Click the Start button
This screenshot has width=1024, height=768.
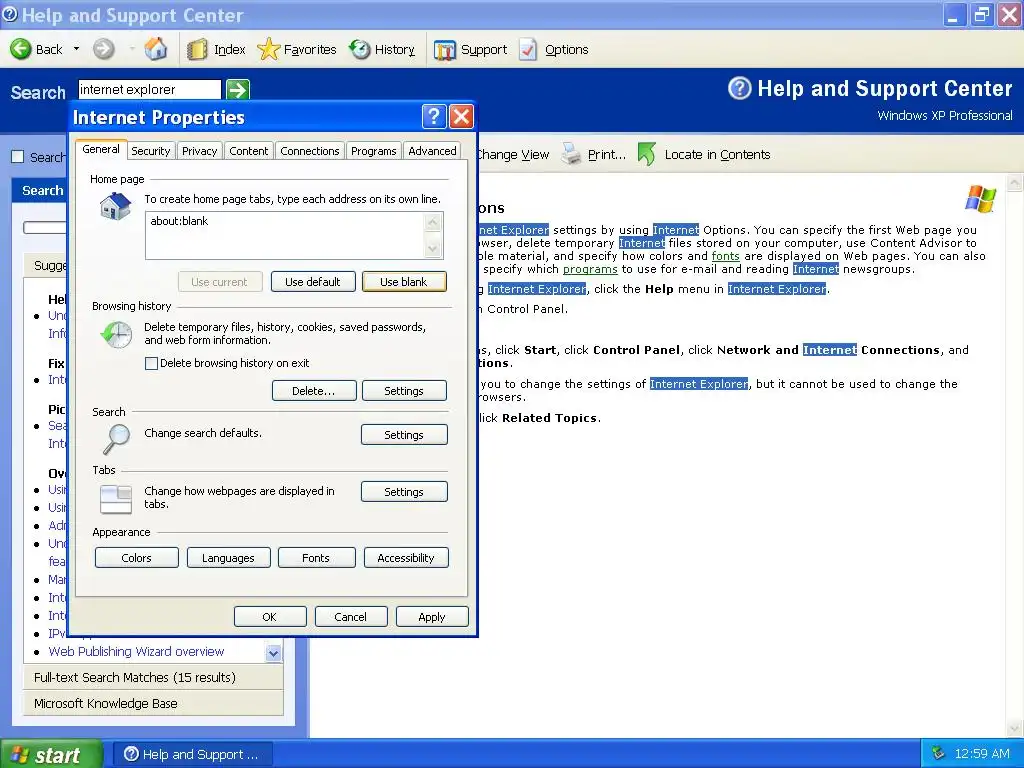point(51,754)
